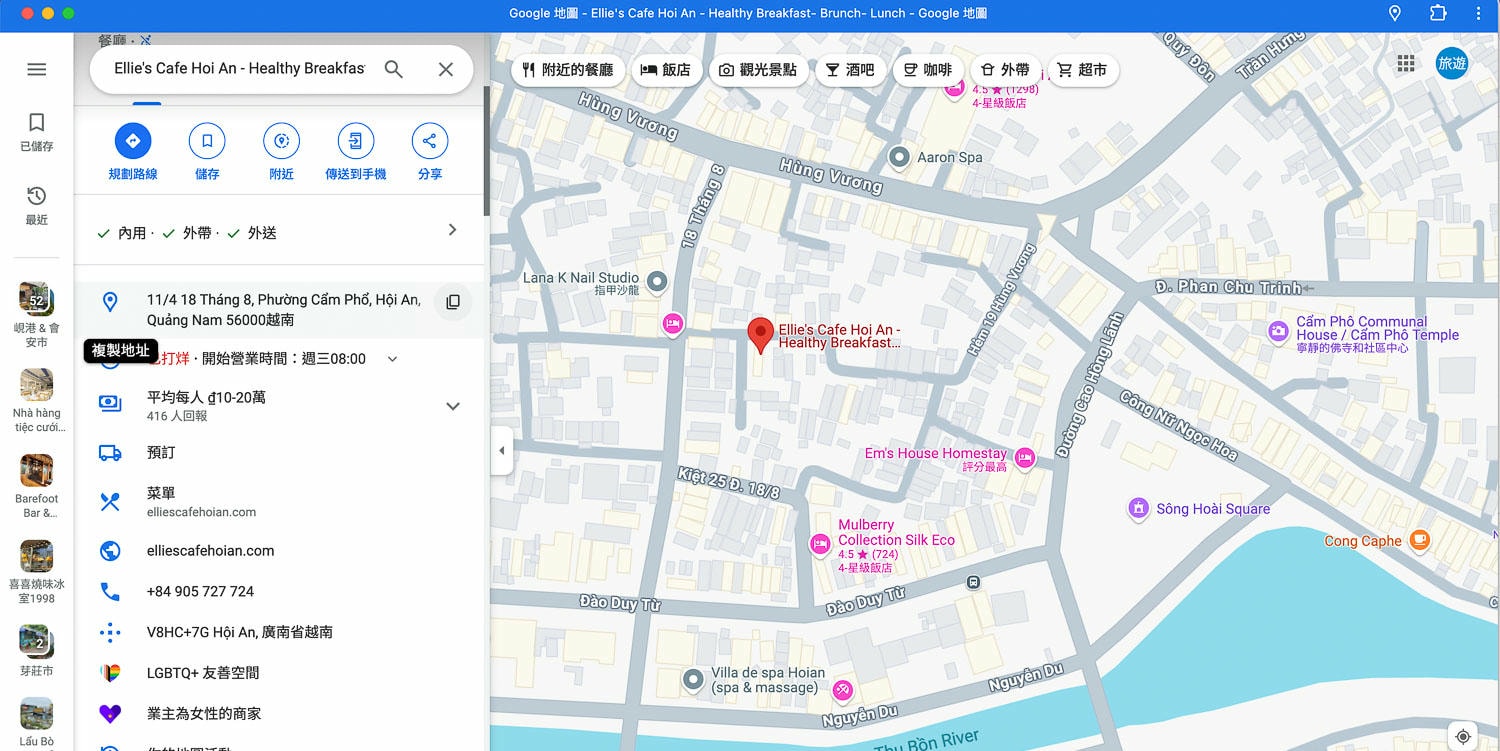Click the search magnifier icon
Screen dimensions: 1500x751
[x=394, y=69]
